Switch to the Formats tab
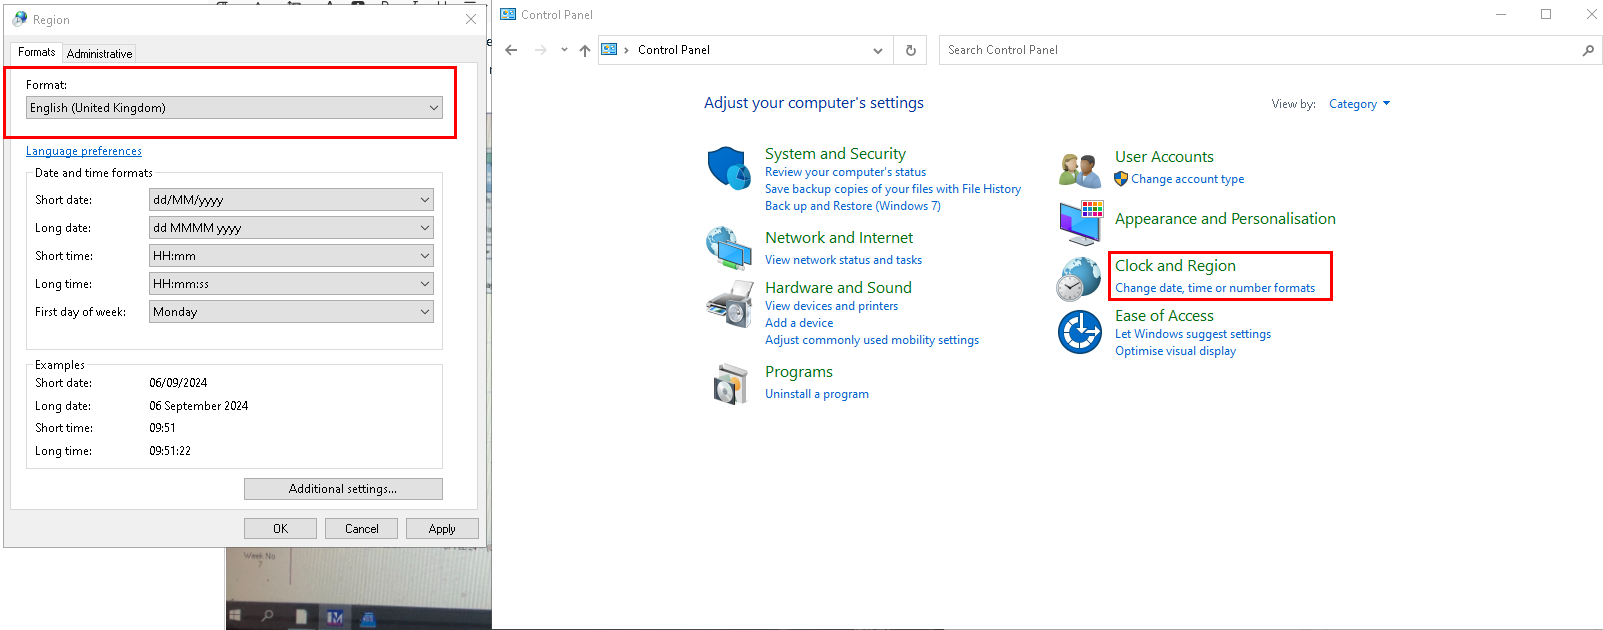The image size is (1603, 630). click(x=37, y=52)
